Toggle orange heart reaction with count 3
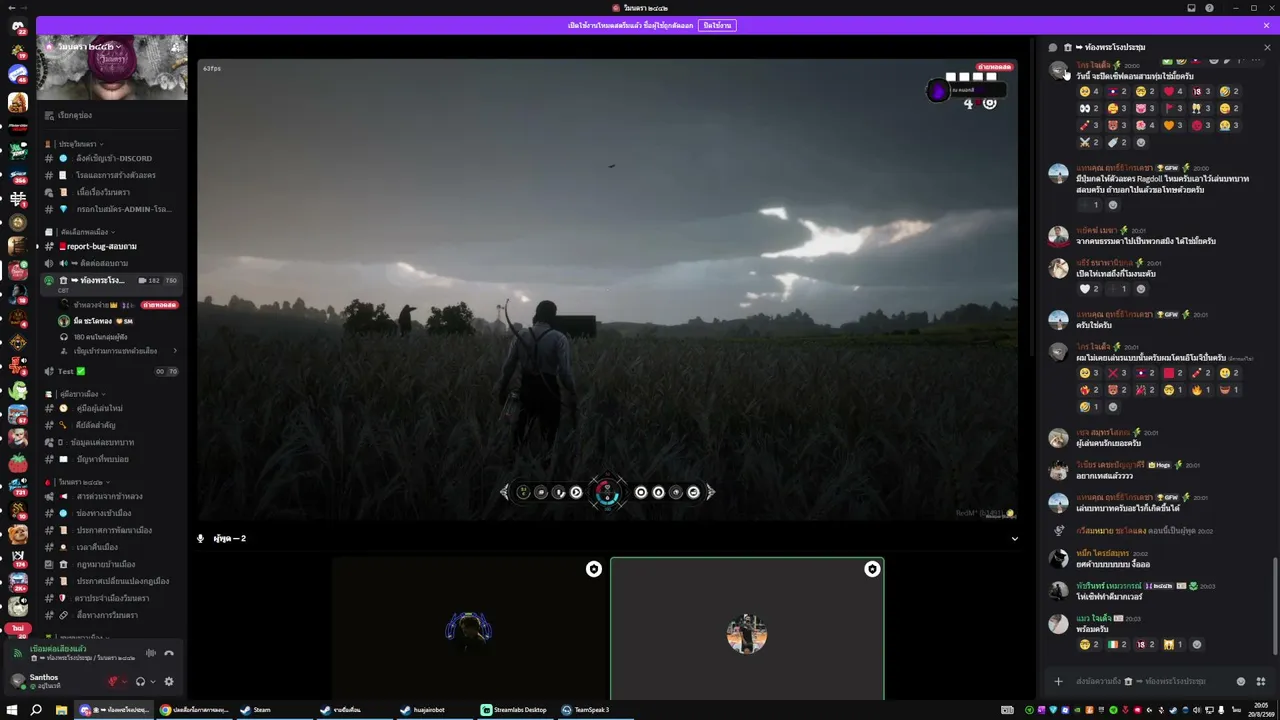This screenshot has height=720, width=1280. tap(1172, 126)
